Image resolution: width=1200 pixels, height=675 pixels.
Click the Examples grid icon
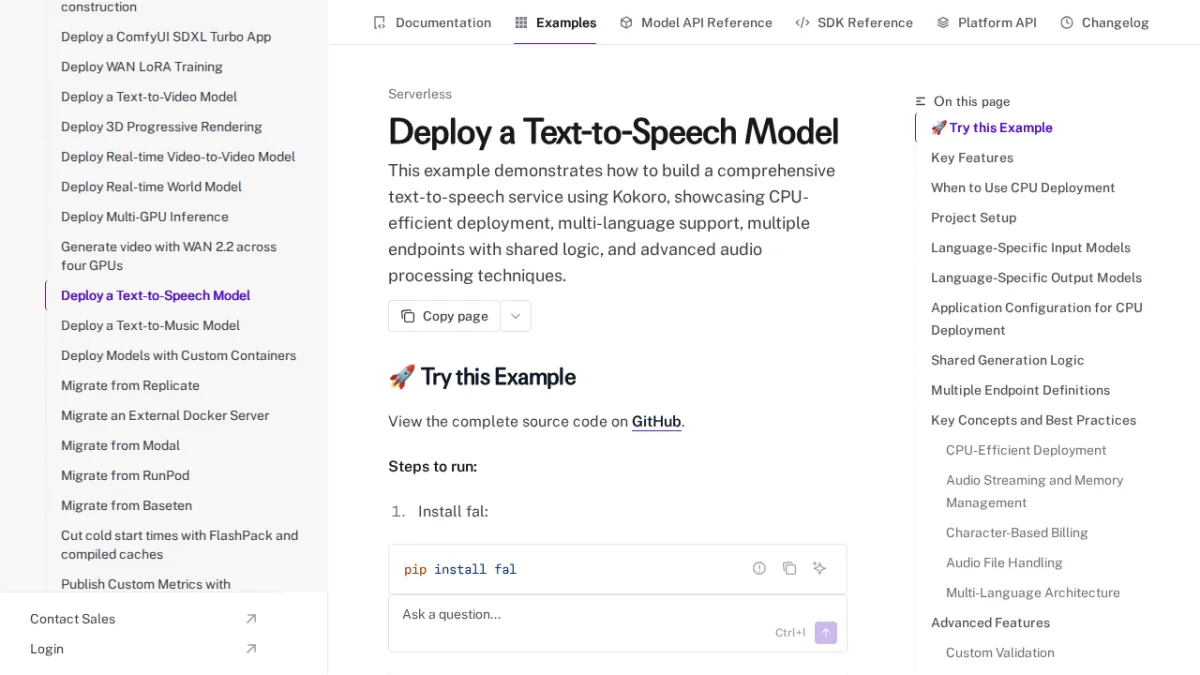(521, 22)
